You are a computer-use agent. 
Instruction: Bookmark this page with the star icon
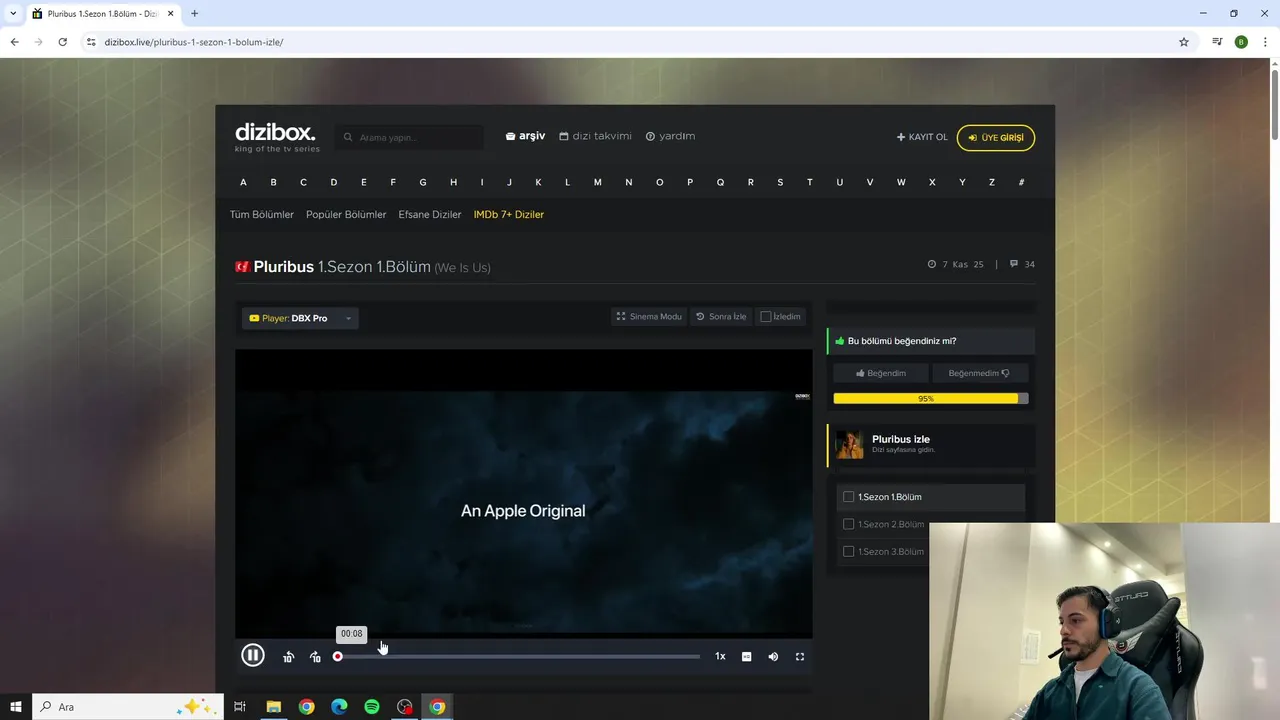tap(1184, 42)
